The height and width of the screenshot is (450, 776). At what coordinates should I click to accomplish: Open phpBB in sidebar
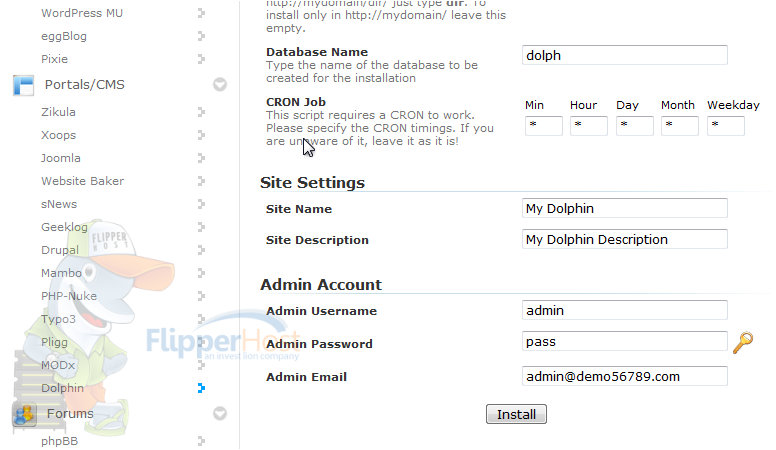(x=59, y=441)
